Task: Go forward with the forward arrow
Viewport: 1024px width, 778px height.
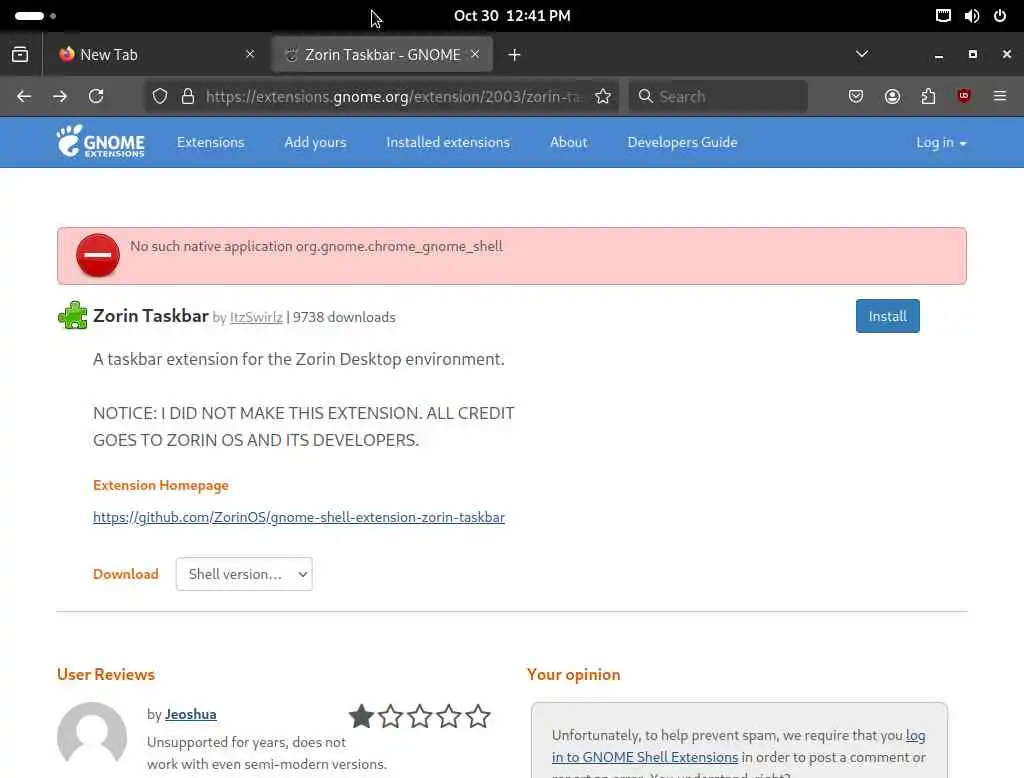Action: coord(60,97)
